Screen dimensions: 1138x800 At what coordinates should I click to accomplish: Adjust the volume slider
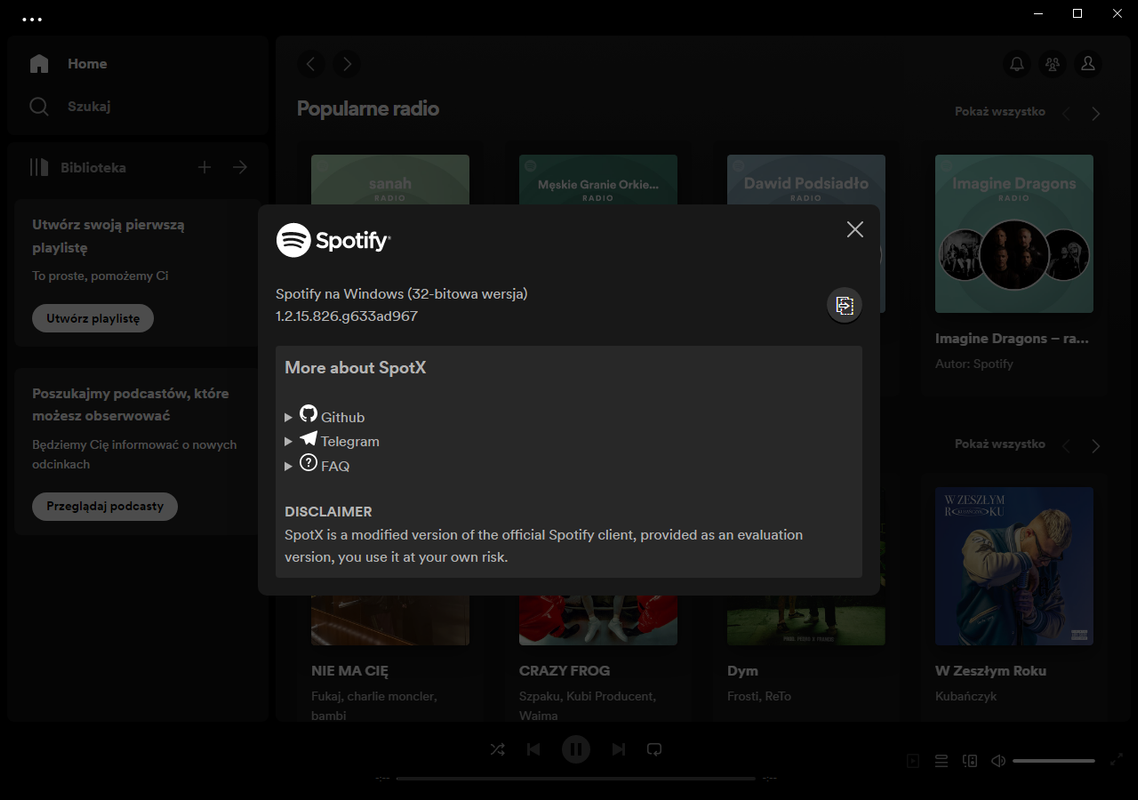click(x=1054, y=761)
